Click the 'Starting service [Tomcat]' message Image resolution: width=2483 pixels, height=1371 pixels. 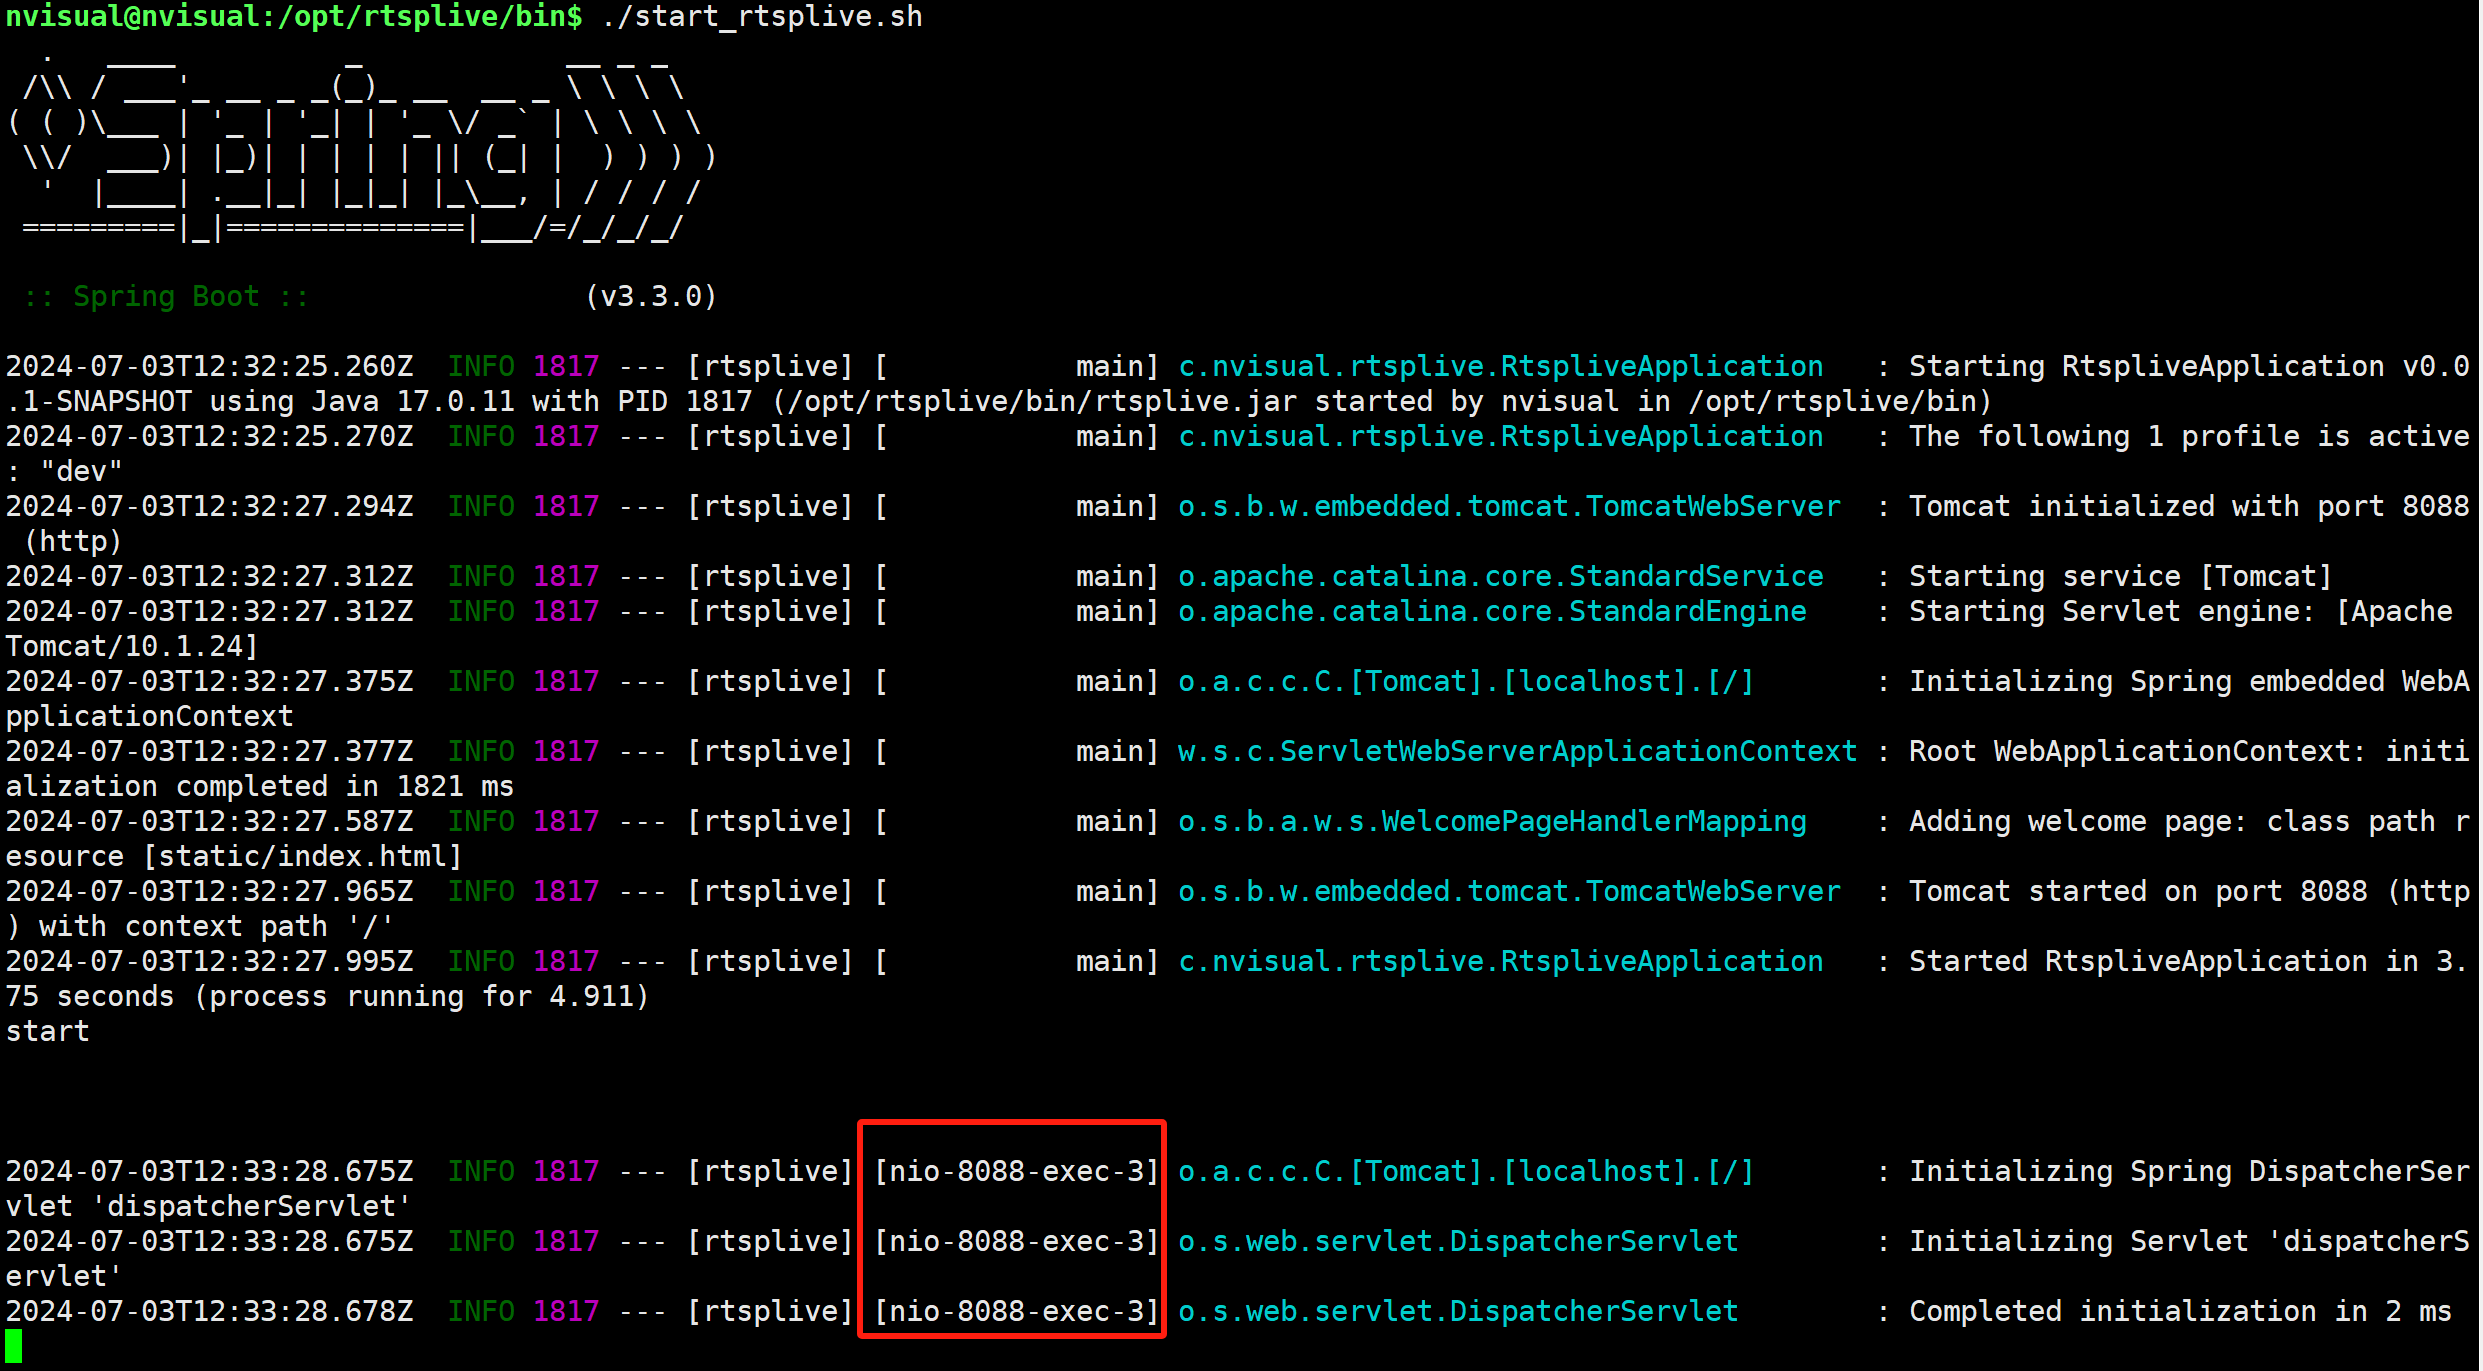2120,576
